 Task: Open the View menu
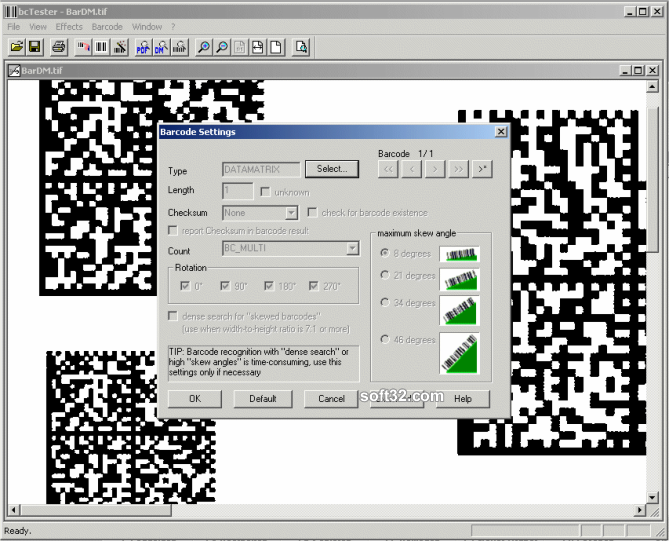pyautogui.click(x=38, y=27)
